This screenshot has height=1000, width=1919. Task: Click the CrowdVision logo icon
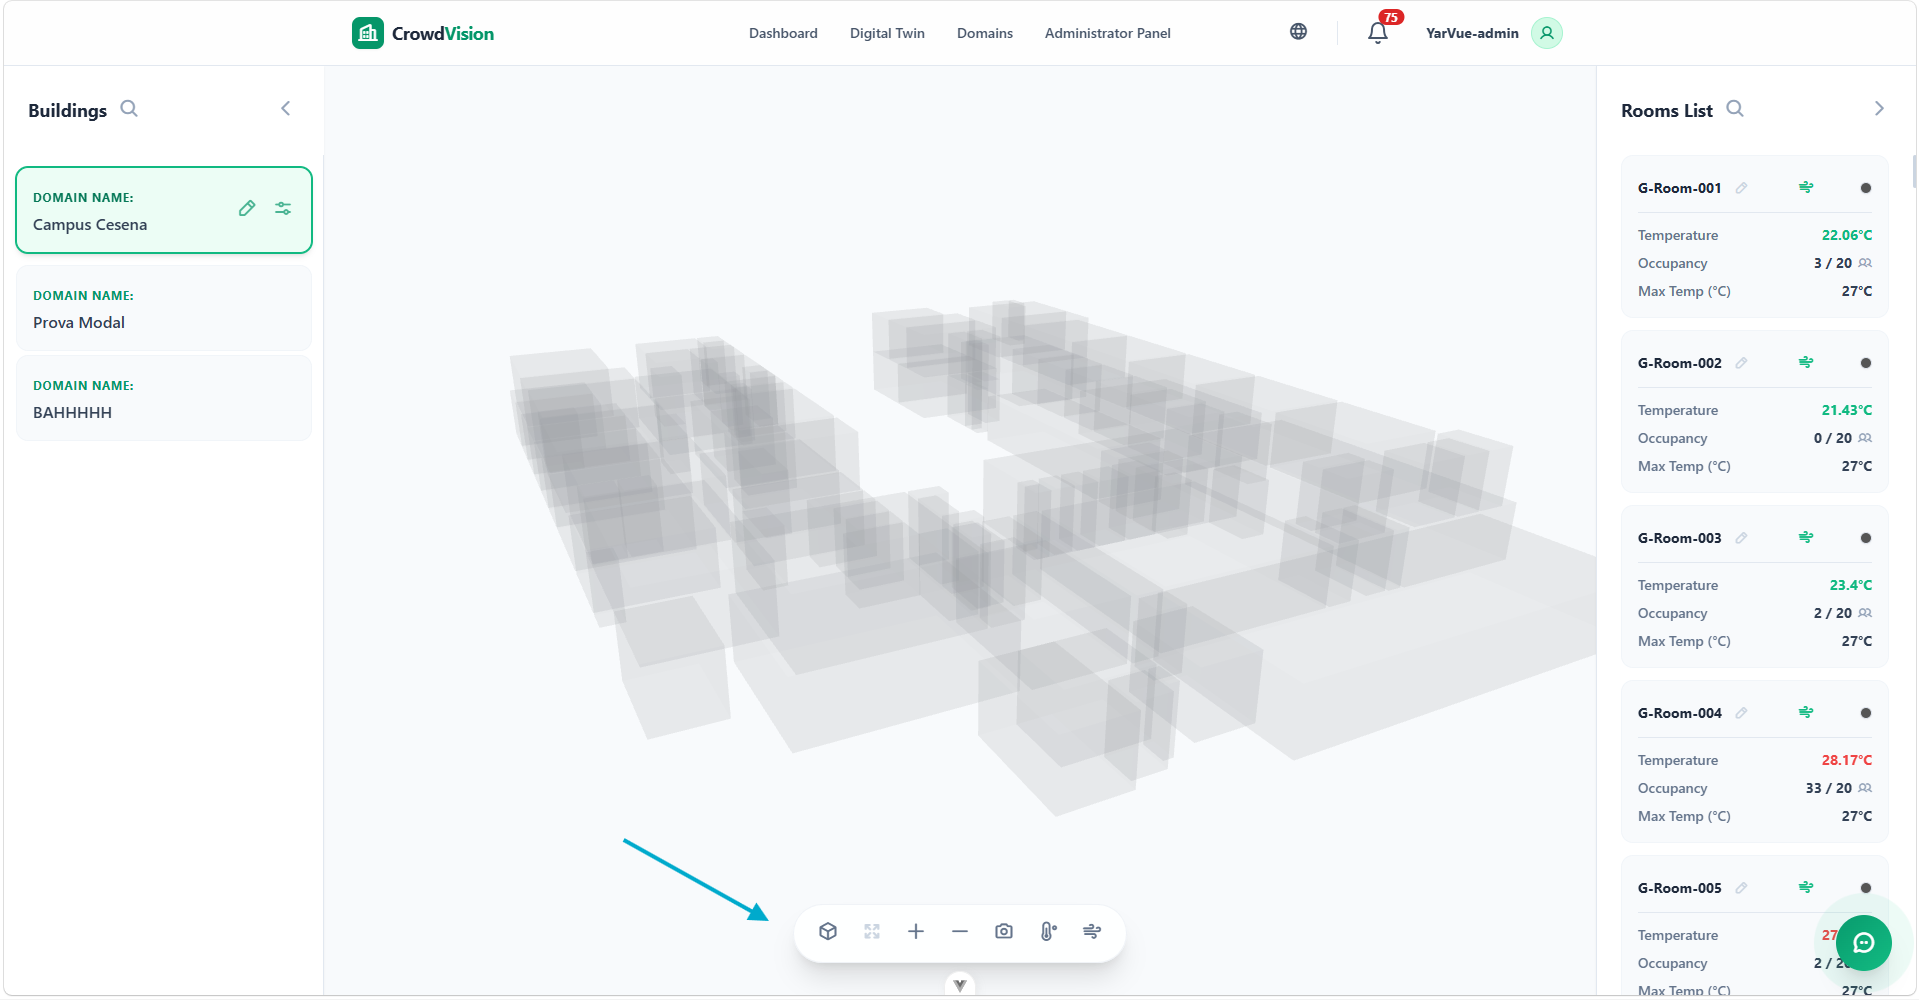tap(368, 33)
